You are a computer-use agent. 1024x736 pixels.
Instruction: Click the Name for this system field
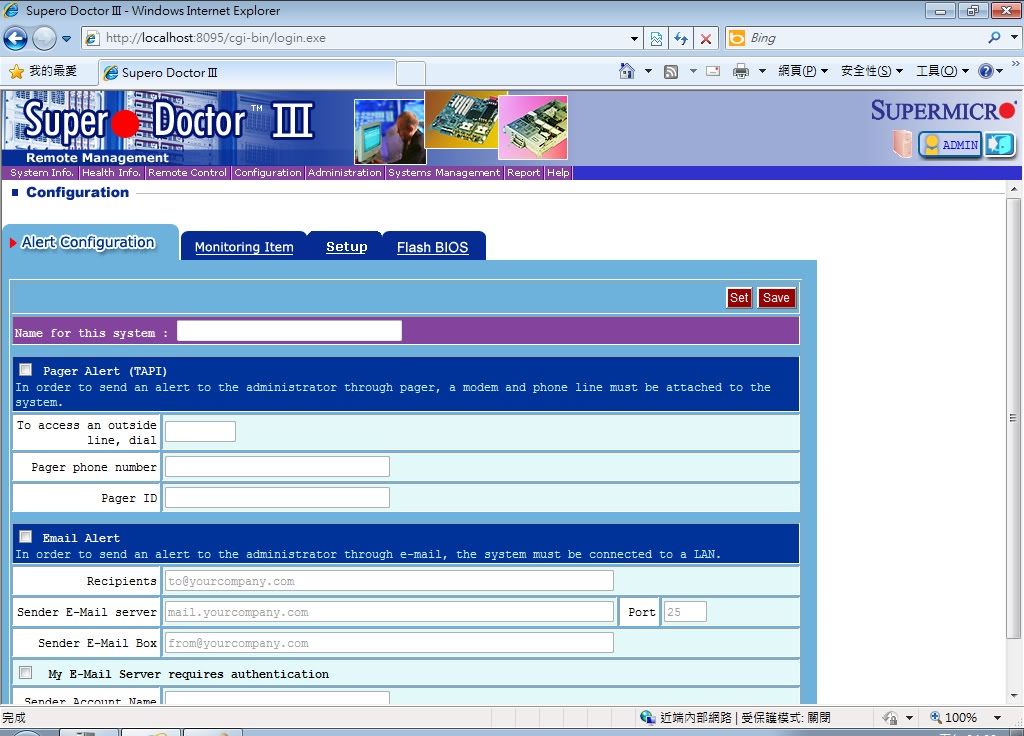point(289,330)
